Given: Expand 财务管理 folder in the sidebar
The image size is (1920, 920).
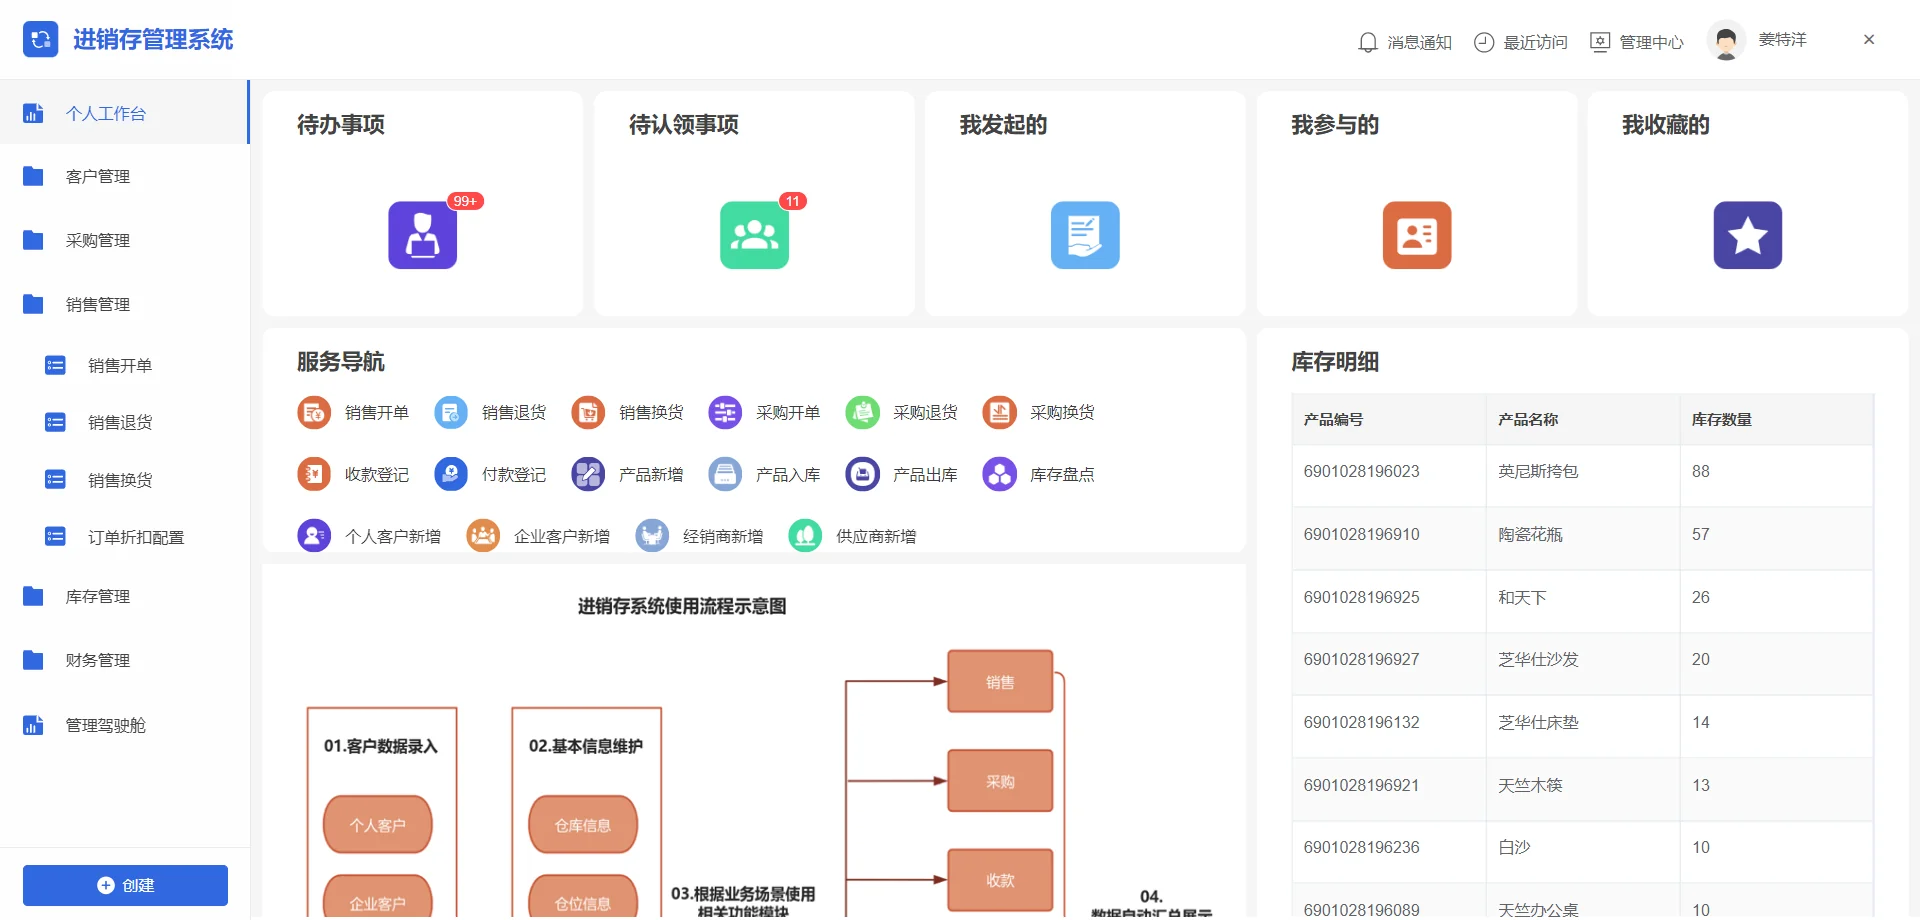Looking at the screenshot, I should [124, 661].
